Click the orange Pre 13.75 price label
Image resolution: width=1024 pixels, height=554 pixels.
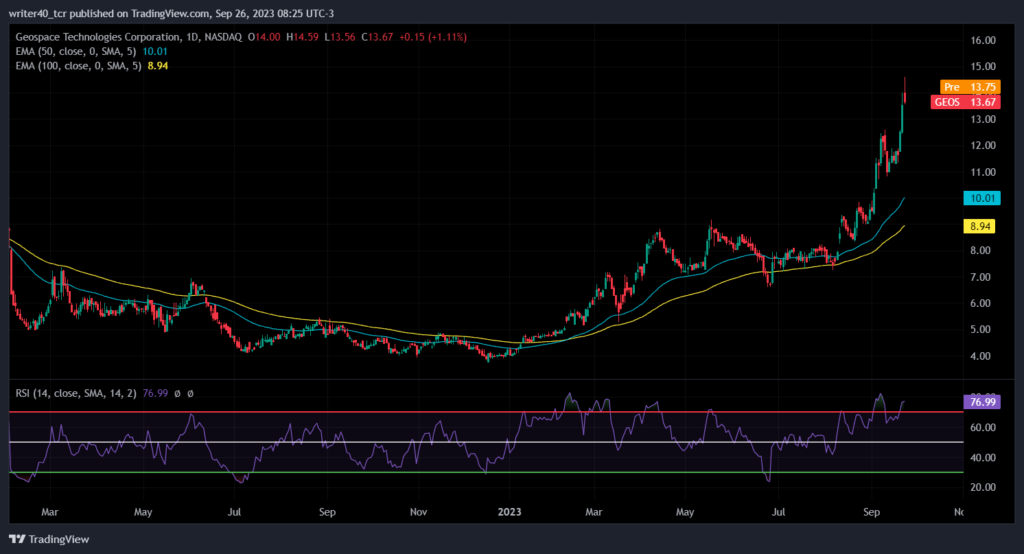coord(970,87)
